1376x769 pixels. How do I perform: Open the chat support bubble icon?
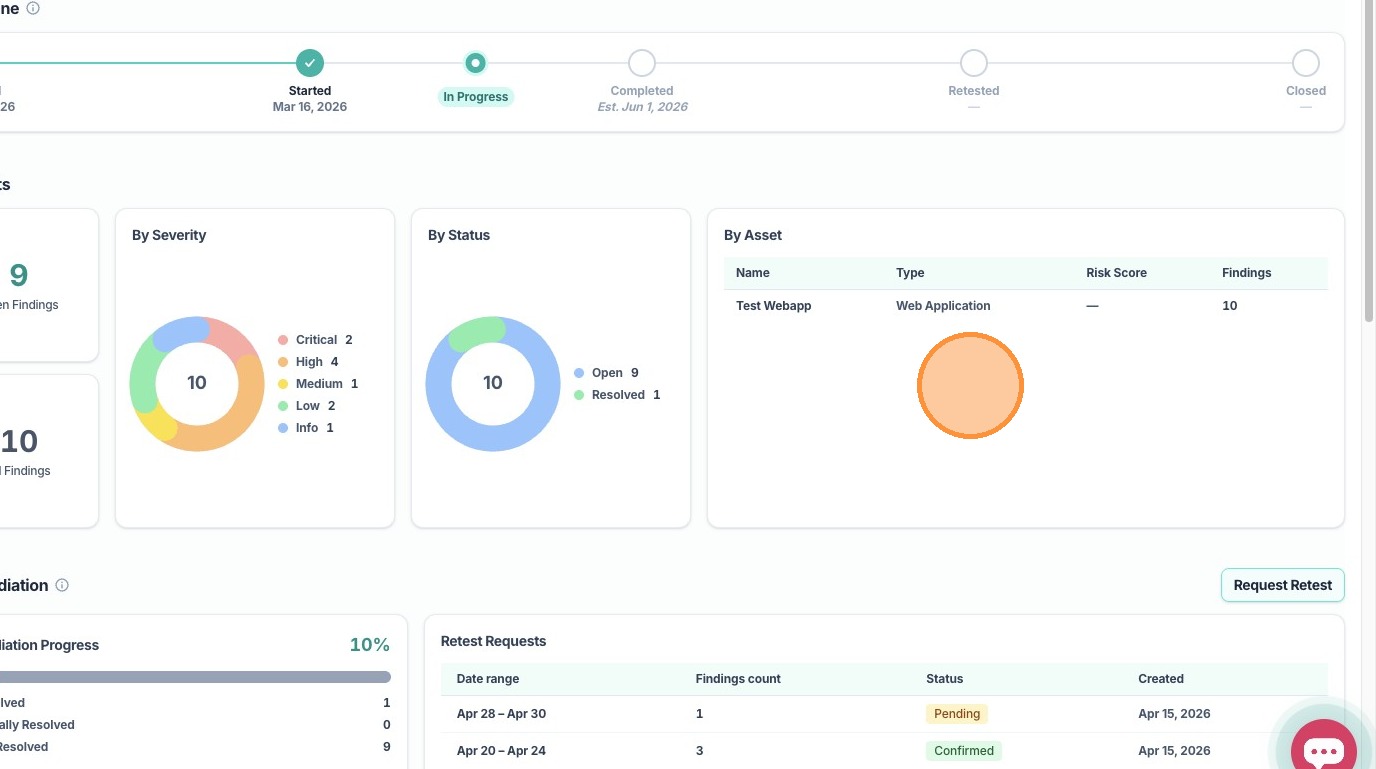click(1323, 749)
